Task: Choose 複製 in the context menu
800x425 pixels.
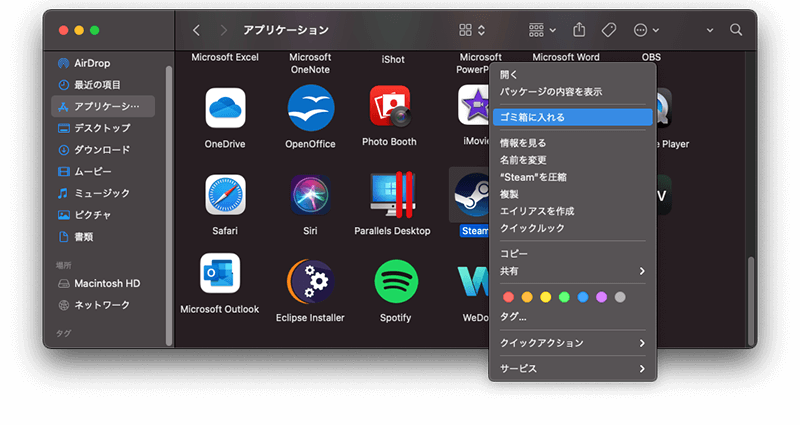Action: pyautogui.click(x=572, y=194)
